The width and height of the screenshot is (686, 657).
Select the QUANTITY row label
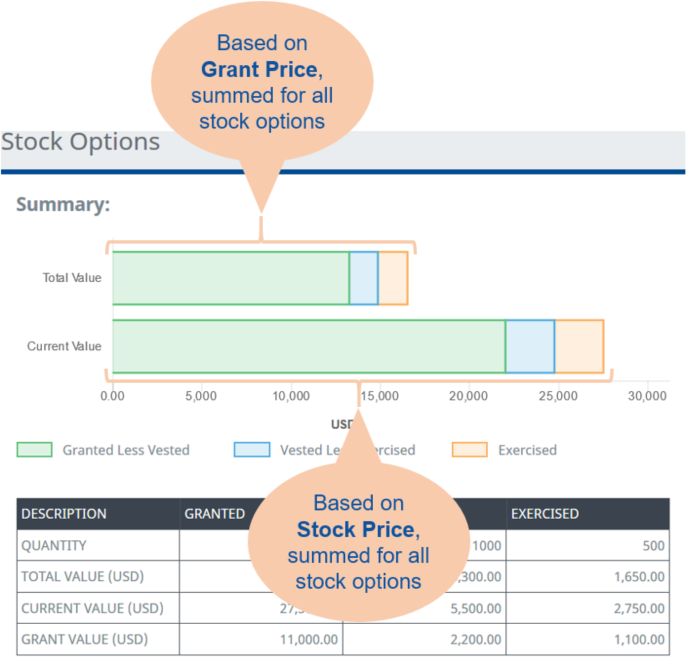coord(54,546)
